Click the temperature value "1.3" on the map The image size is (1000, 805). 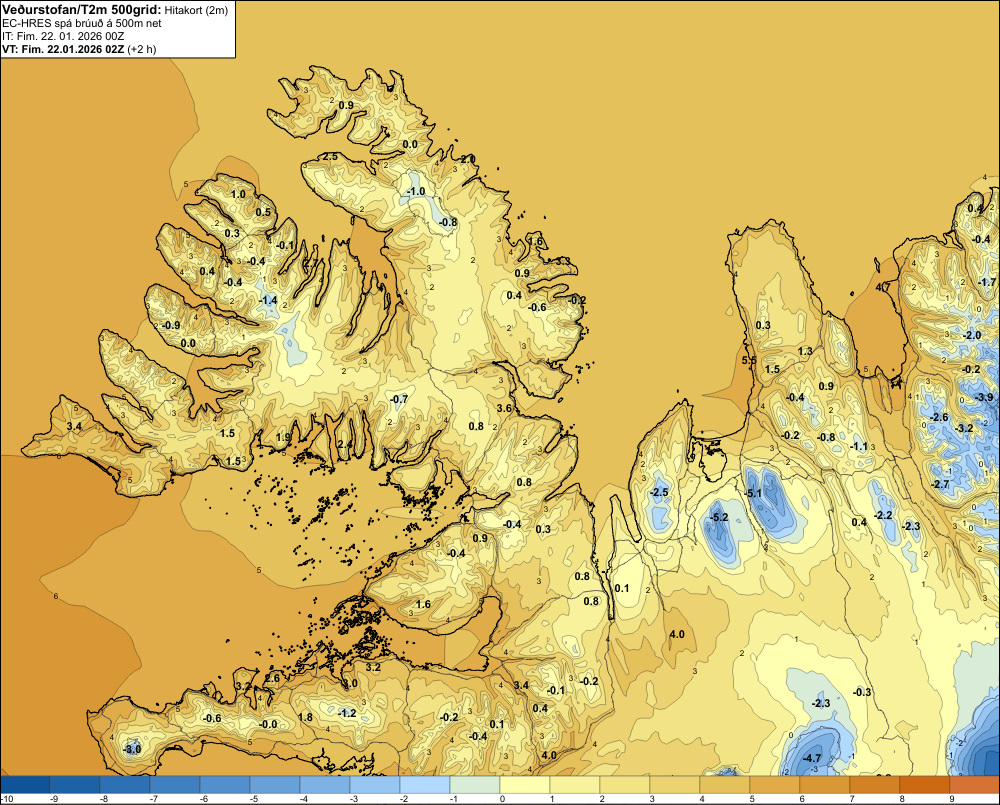[805, 351]
